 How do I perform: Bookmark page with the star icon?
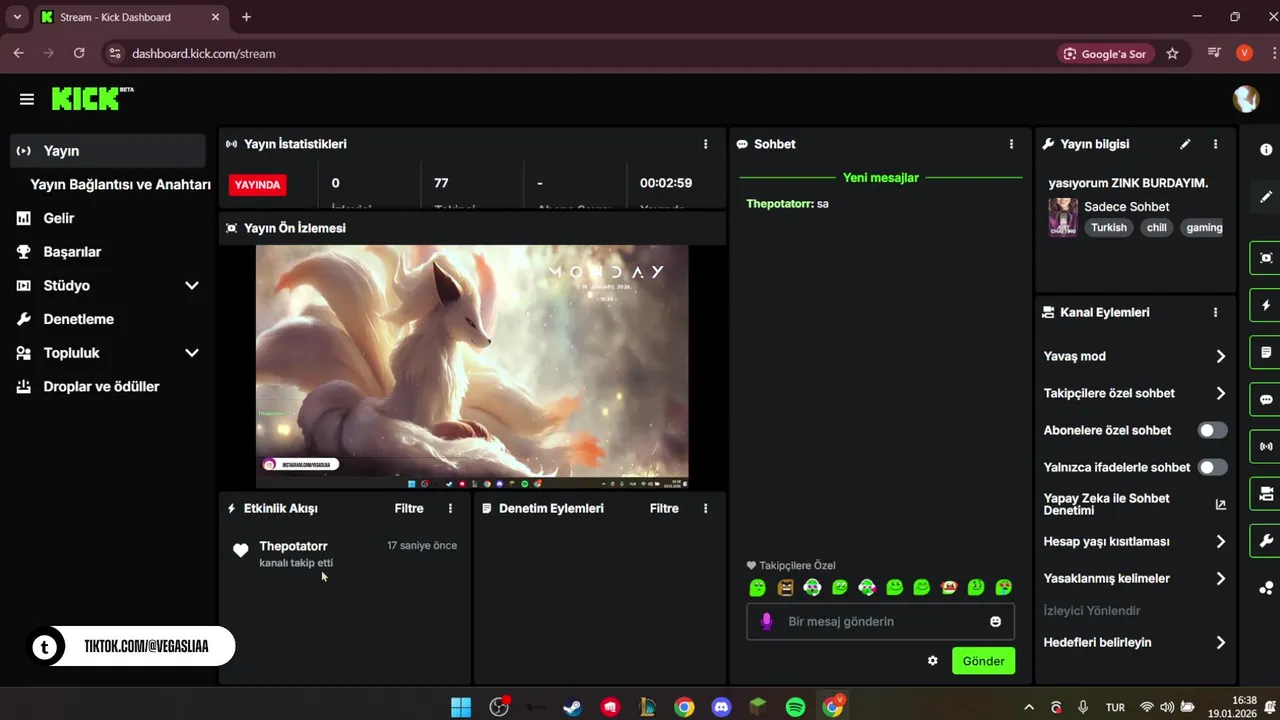coord(1172,53)
